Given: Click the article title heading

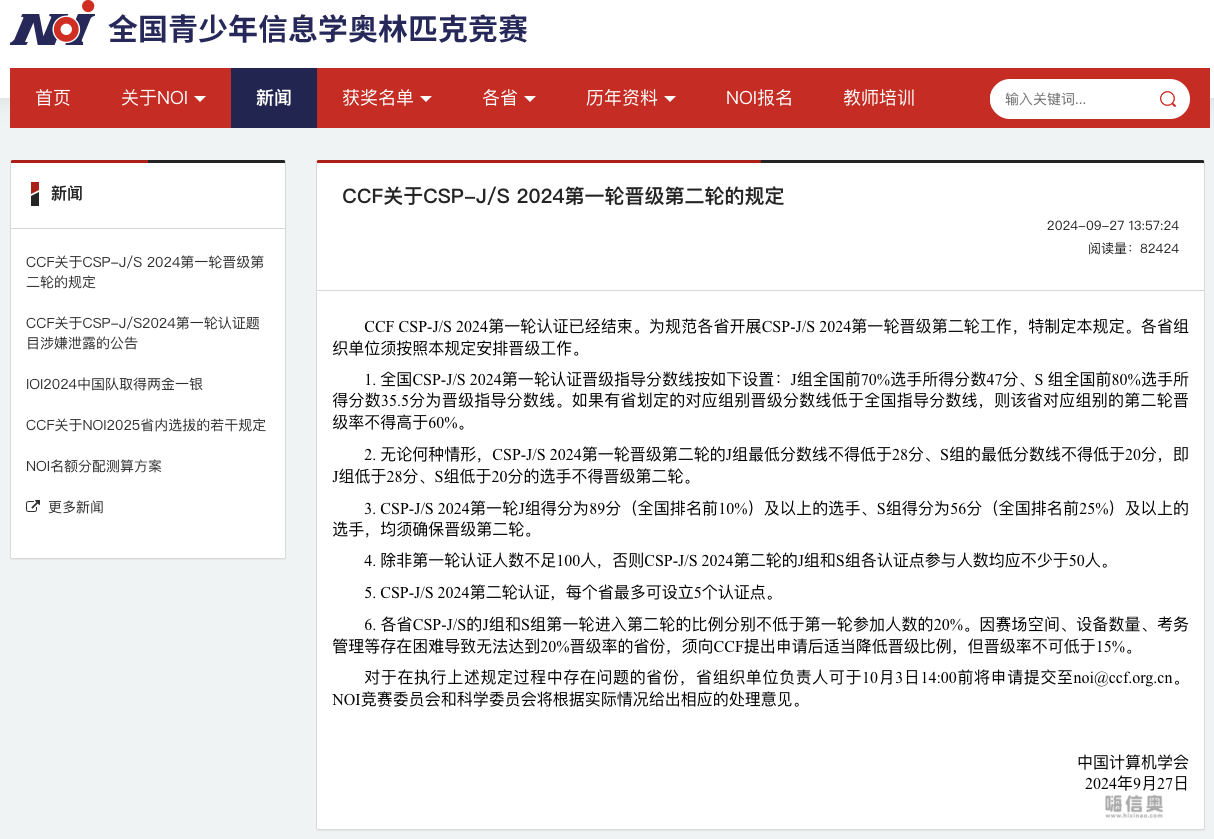Looking at the screenshot, I should point(563,196).
